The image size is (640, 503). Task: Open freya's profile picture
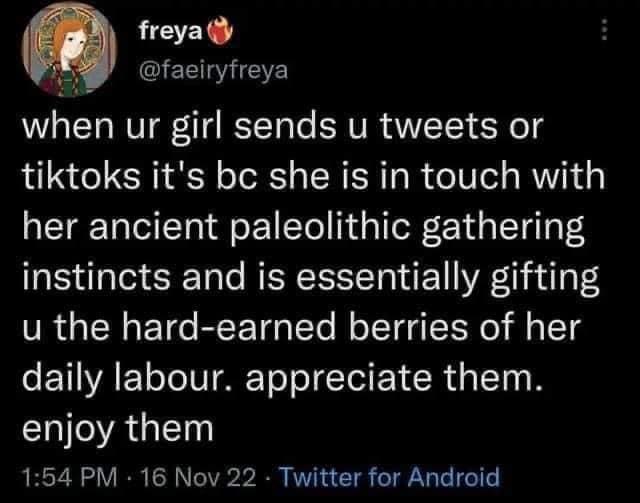pos(67,53)
